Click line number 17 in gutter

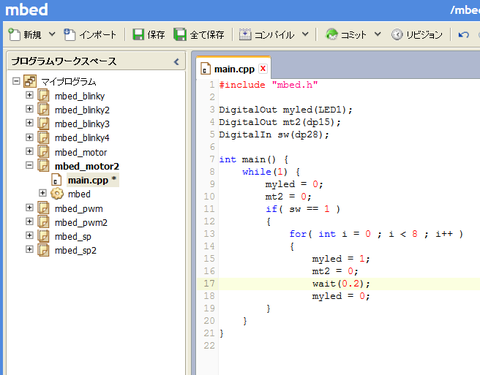click(x=209, y=284)
